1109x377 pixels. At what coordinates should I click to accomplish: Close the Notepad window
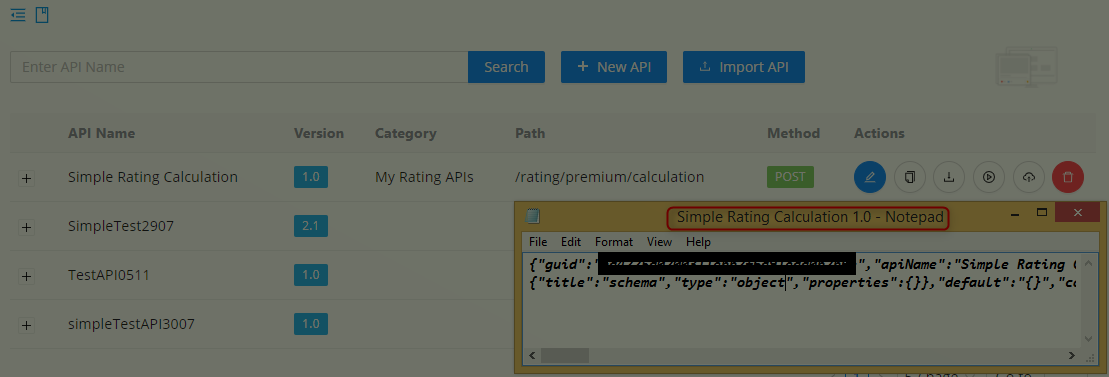point(1077,212)
